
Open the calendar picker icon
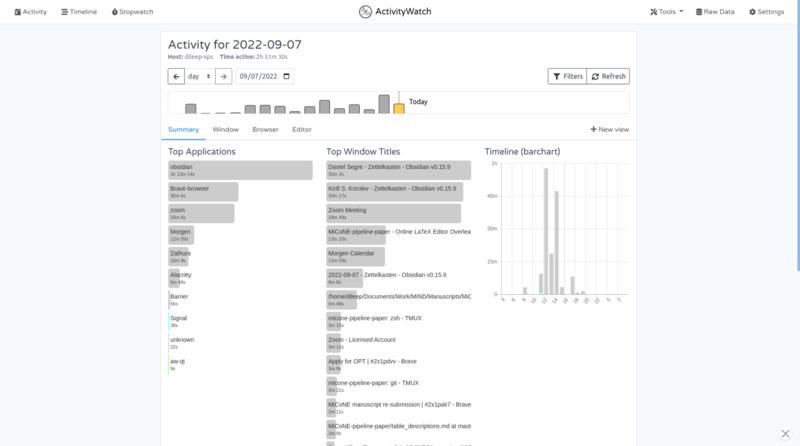(286, 76)
